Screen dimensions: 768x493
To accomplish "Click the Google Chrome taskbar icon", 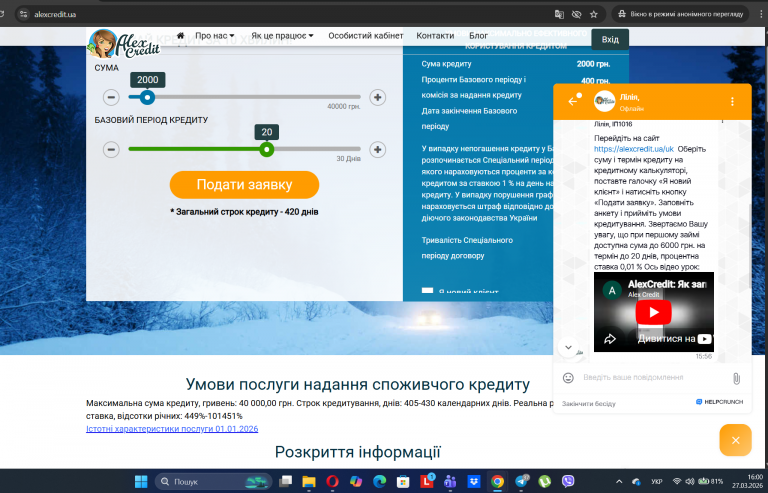I will 497,481.
